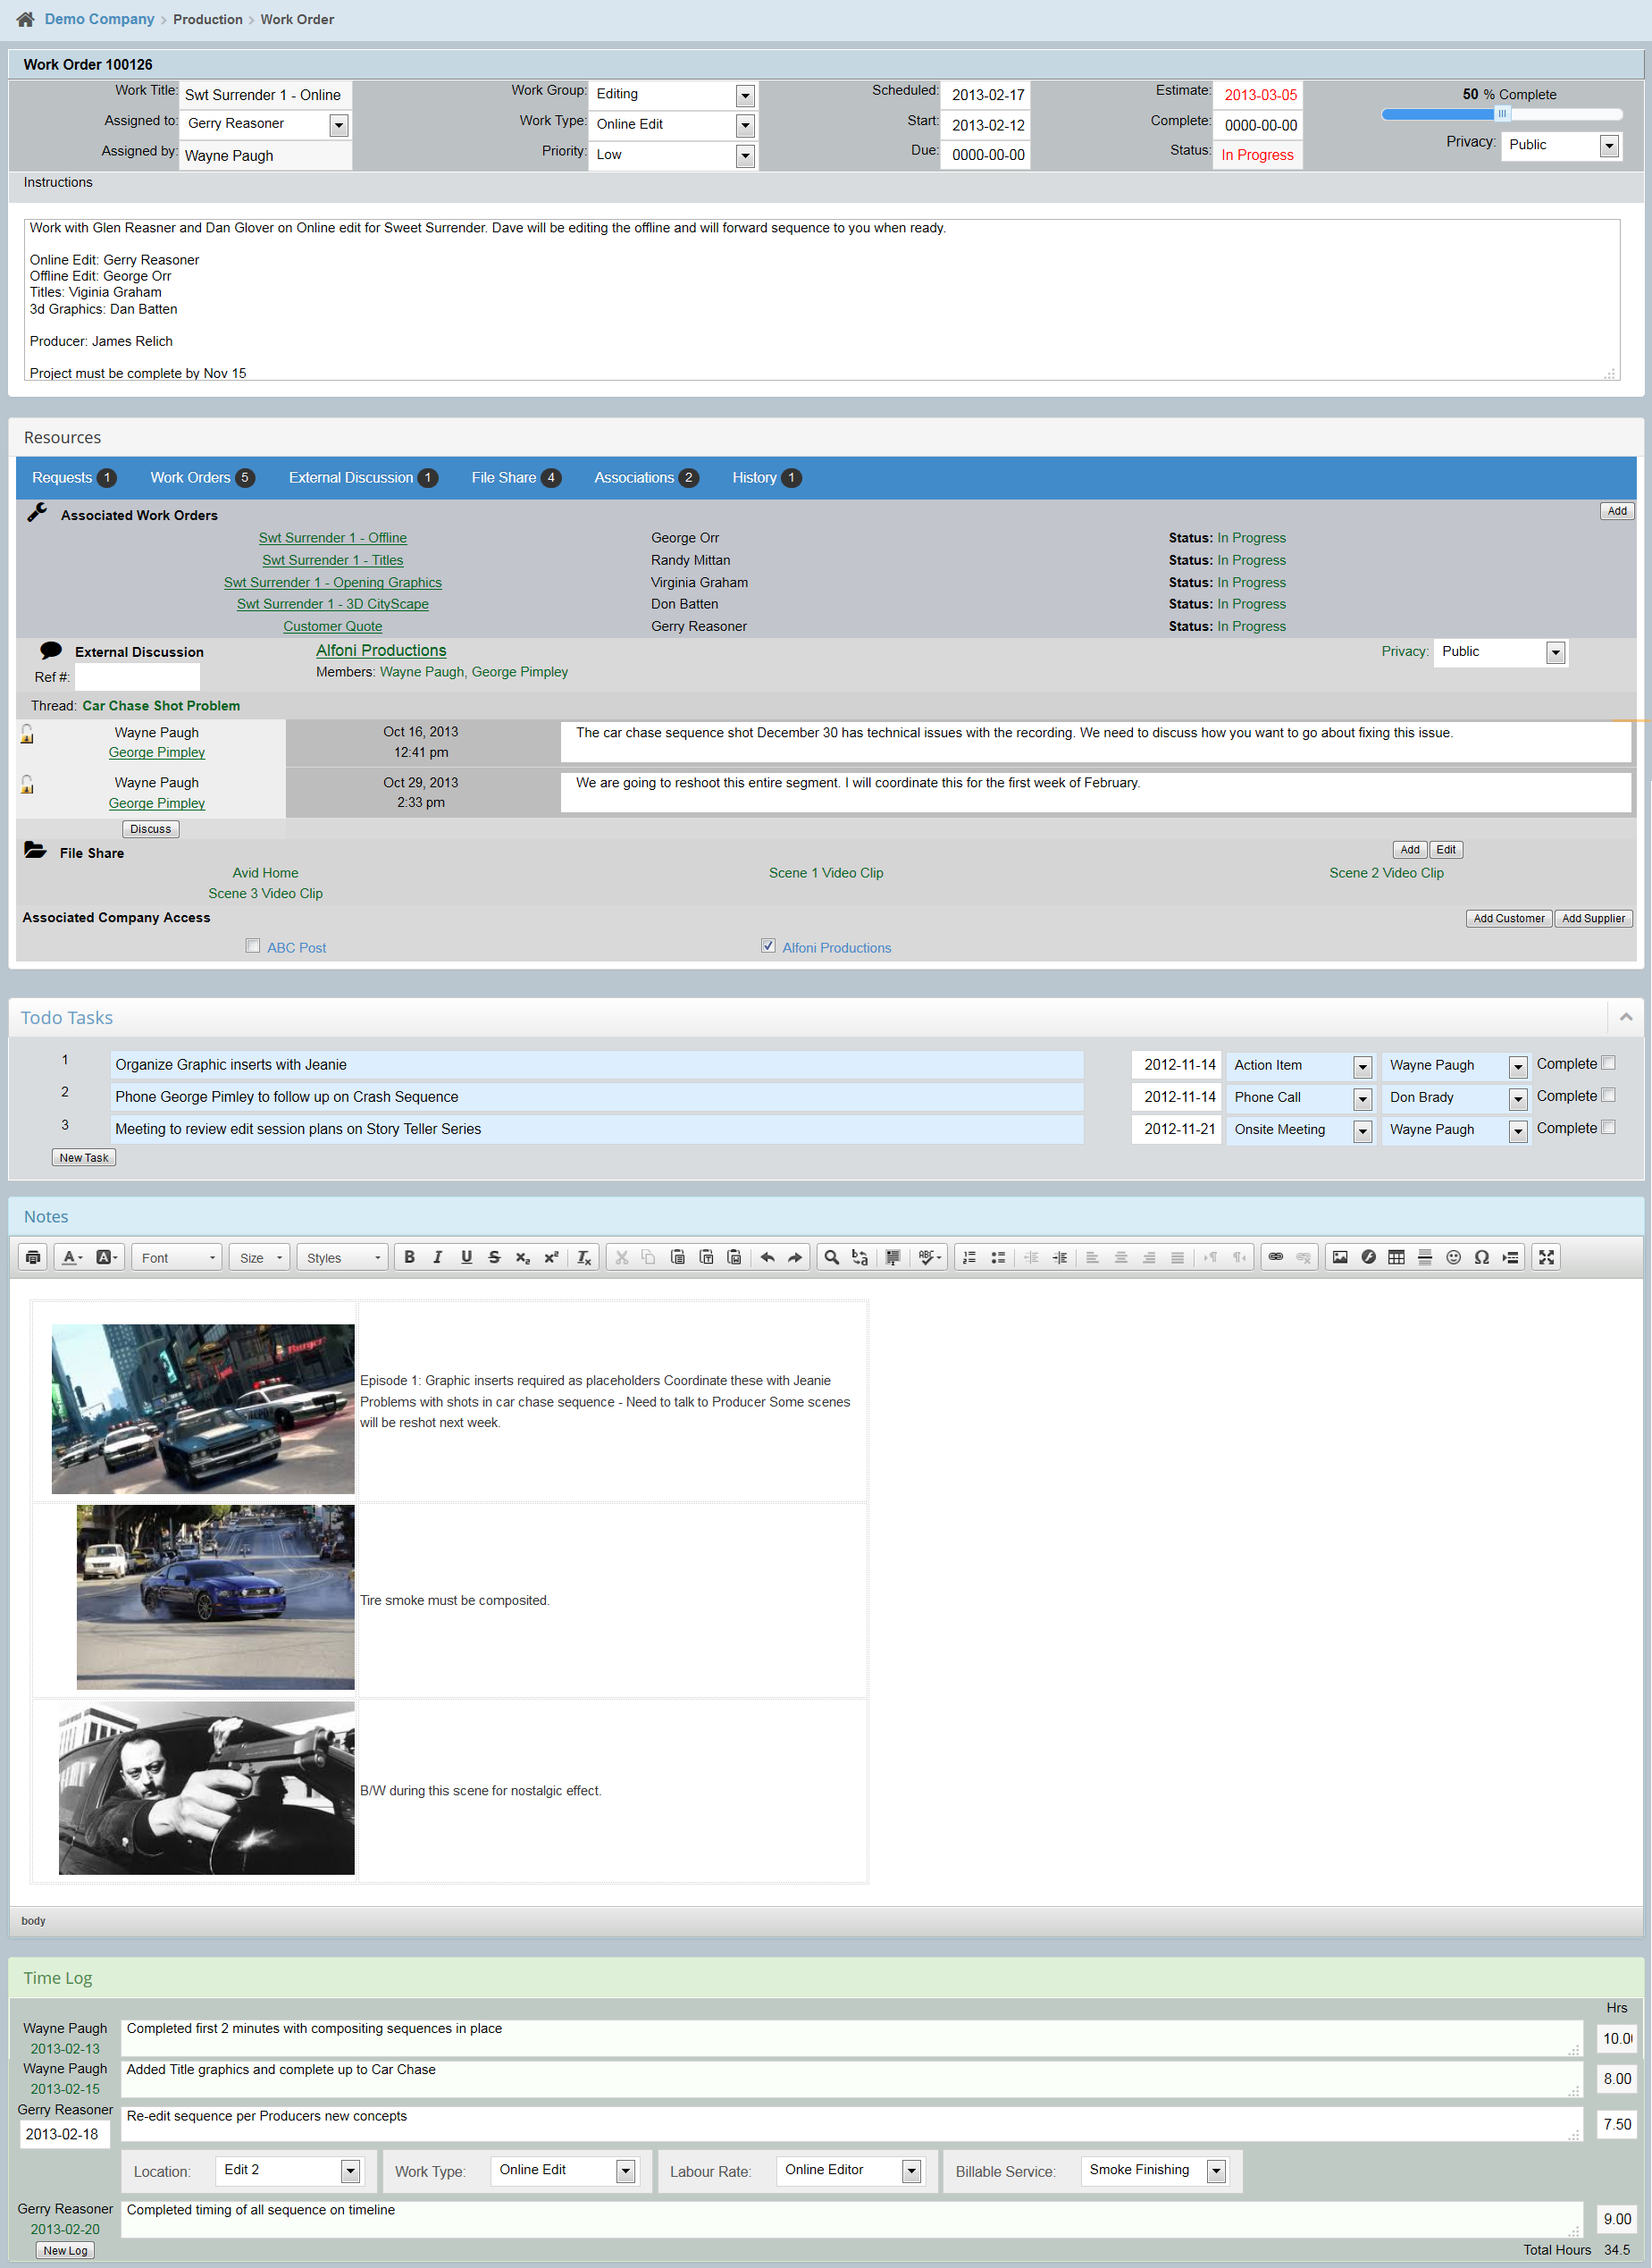Tick the ABC Post access checkbox
Image resolution: width=1652 pixels, height=2268 pixels.
(x=253, y=946)
